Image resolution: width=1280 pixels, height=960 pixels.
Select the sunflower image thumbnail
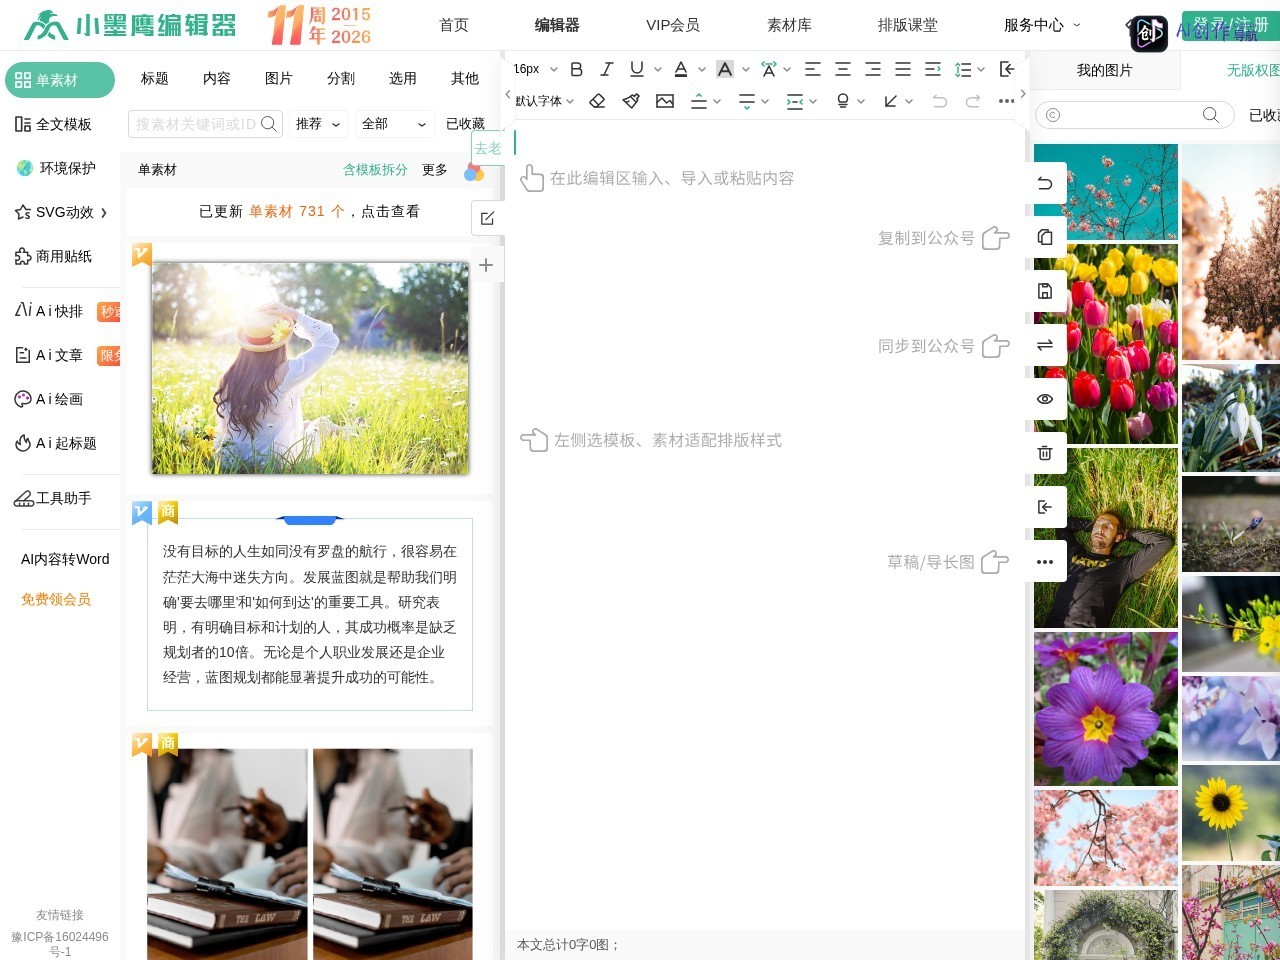tap(1231, 813)
